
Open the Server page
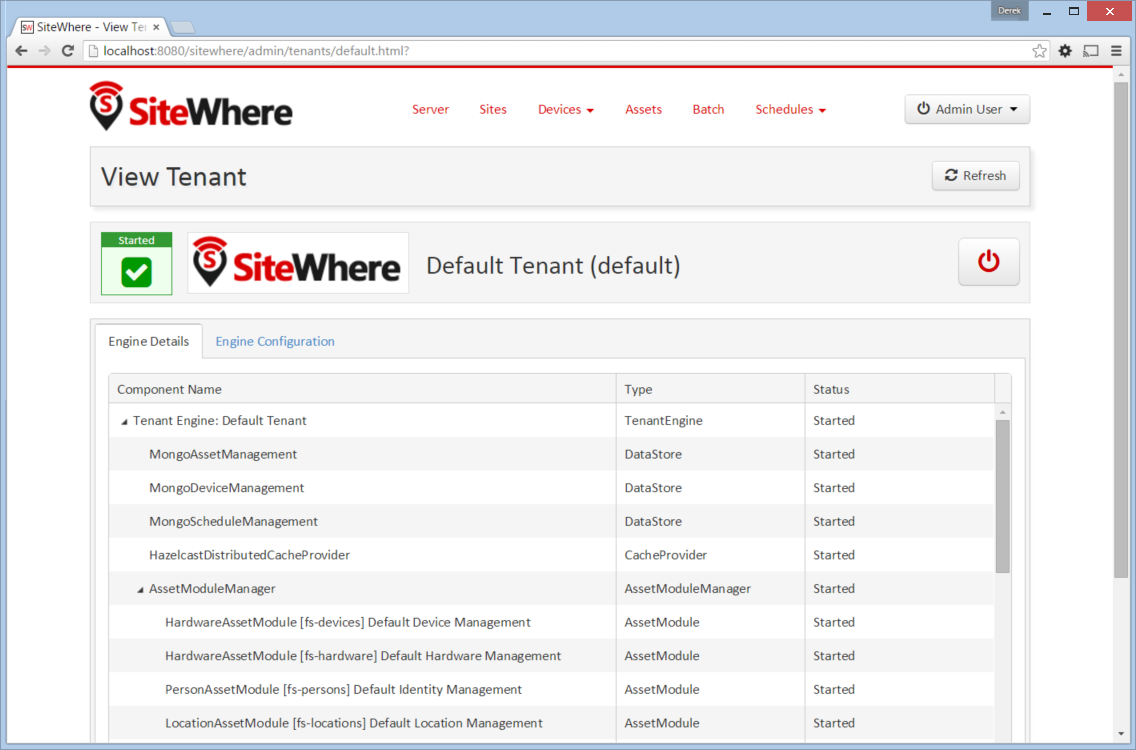pos(430,109)
